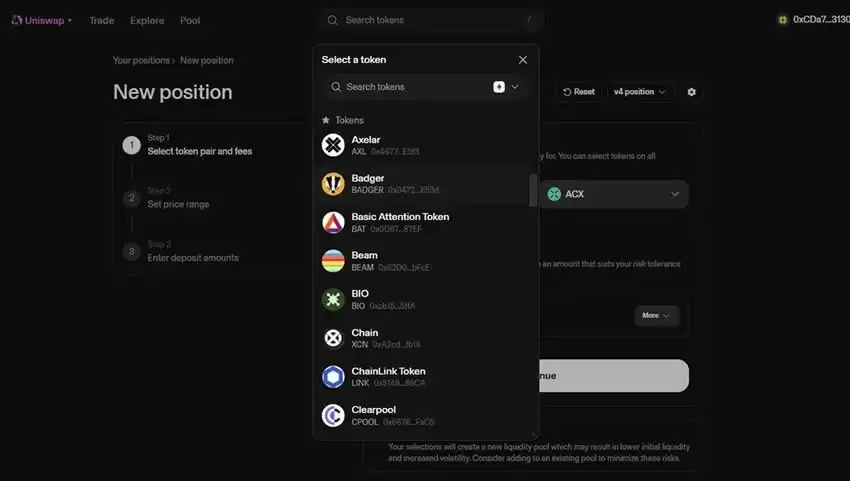Expand the v4 position dropdown
The width and height of the screenshot is (850, 481).
tap(640, 92)
